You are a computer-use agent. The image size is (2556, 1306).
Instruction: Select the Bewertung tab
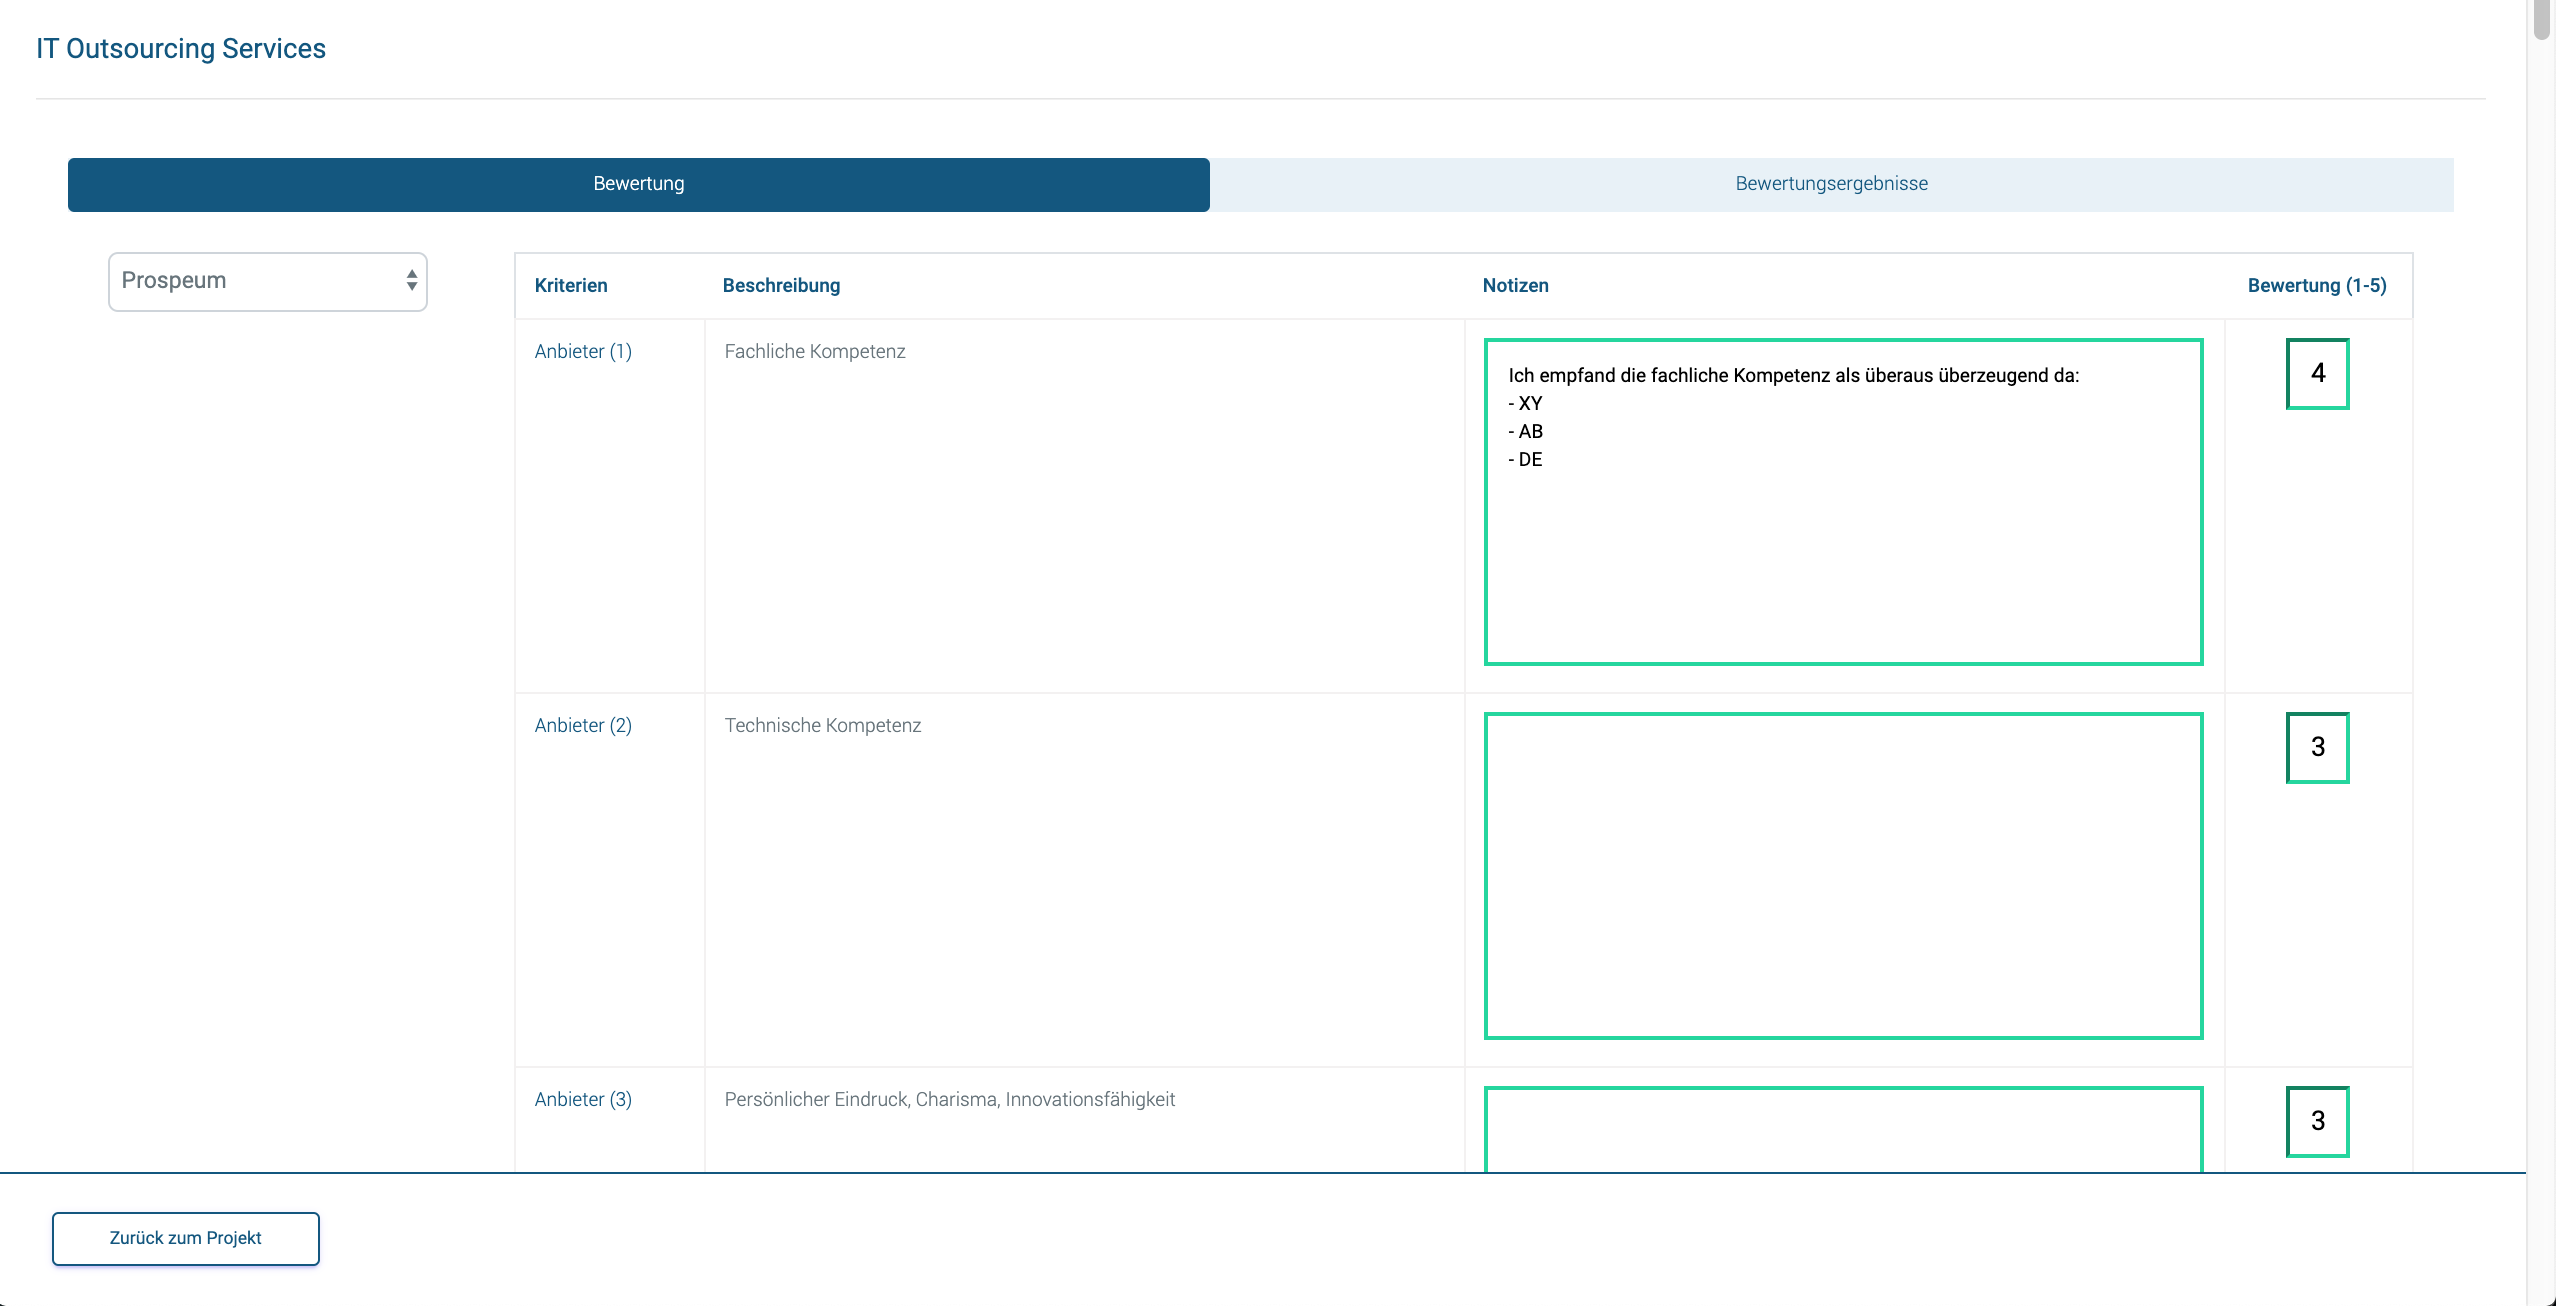tap(638, 184)
